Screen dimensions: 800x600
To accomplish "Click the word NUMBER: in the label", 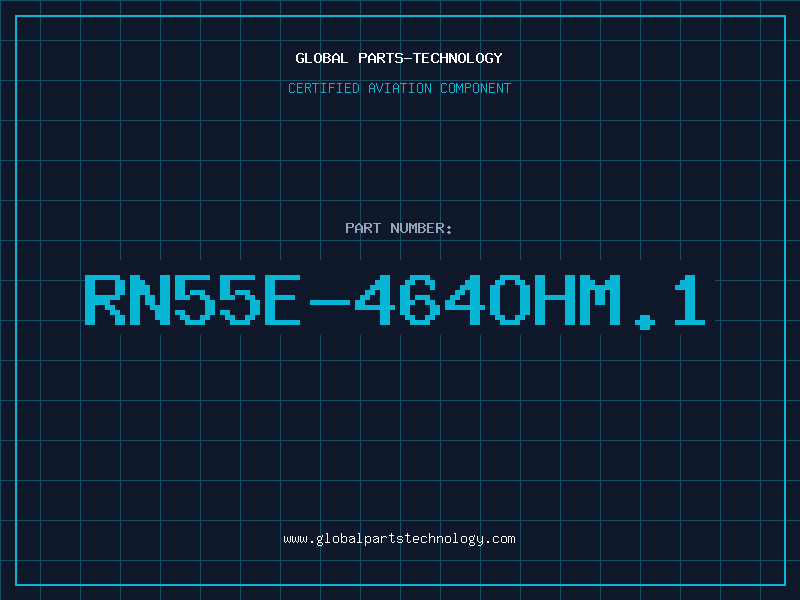I will click(421, 228).
